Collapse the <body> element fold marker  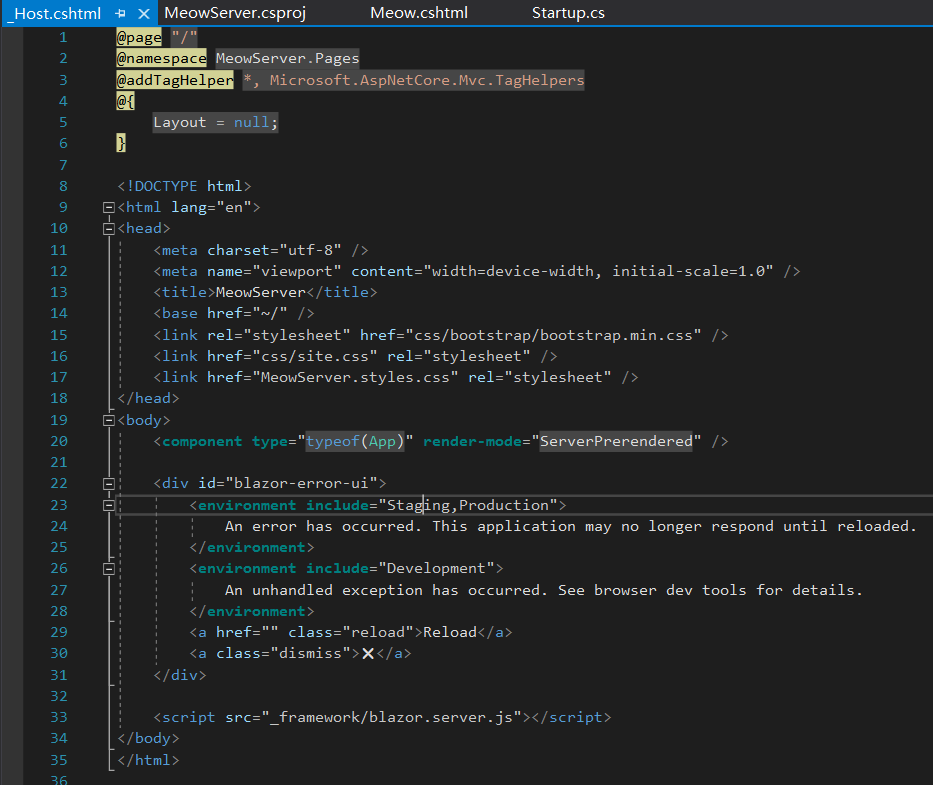pos(109,419)
